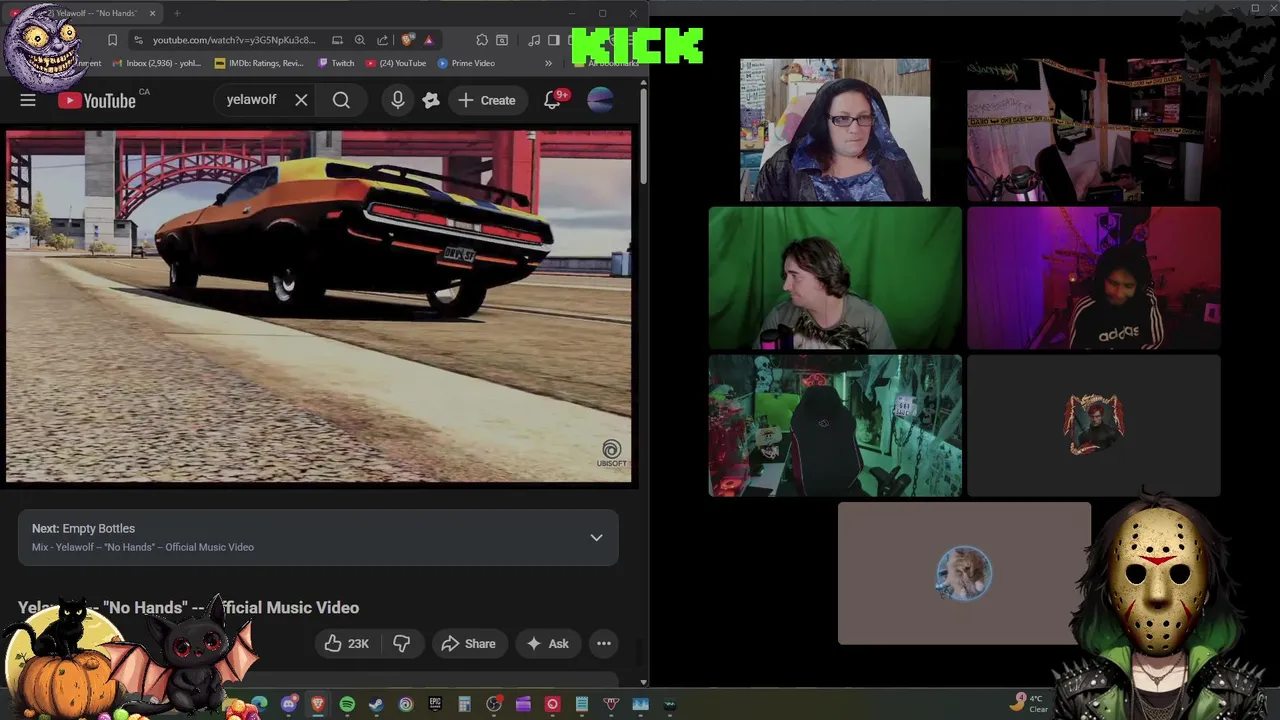The image size is (1280, 720).
Task: Open Brave Shields lion icon
Action: [x=407, y=40]
